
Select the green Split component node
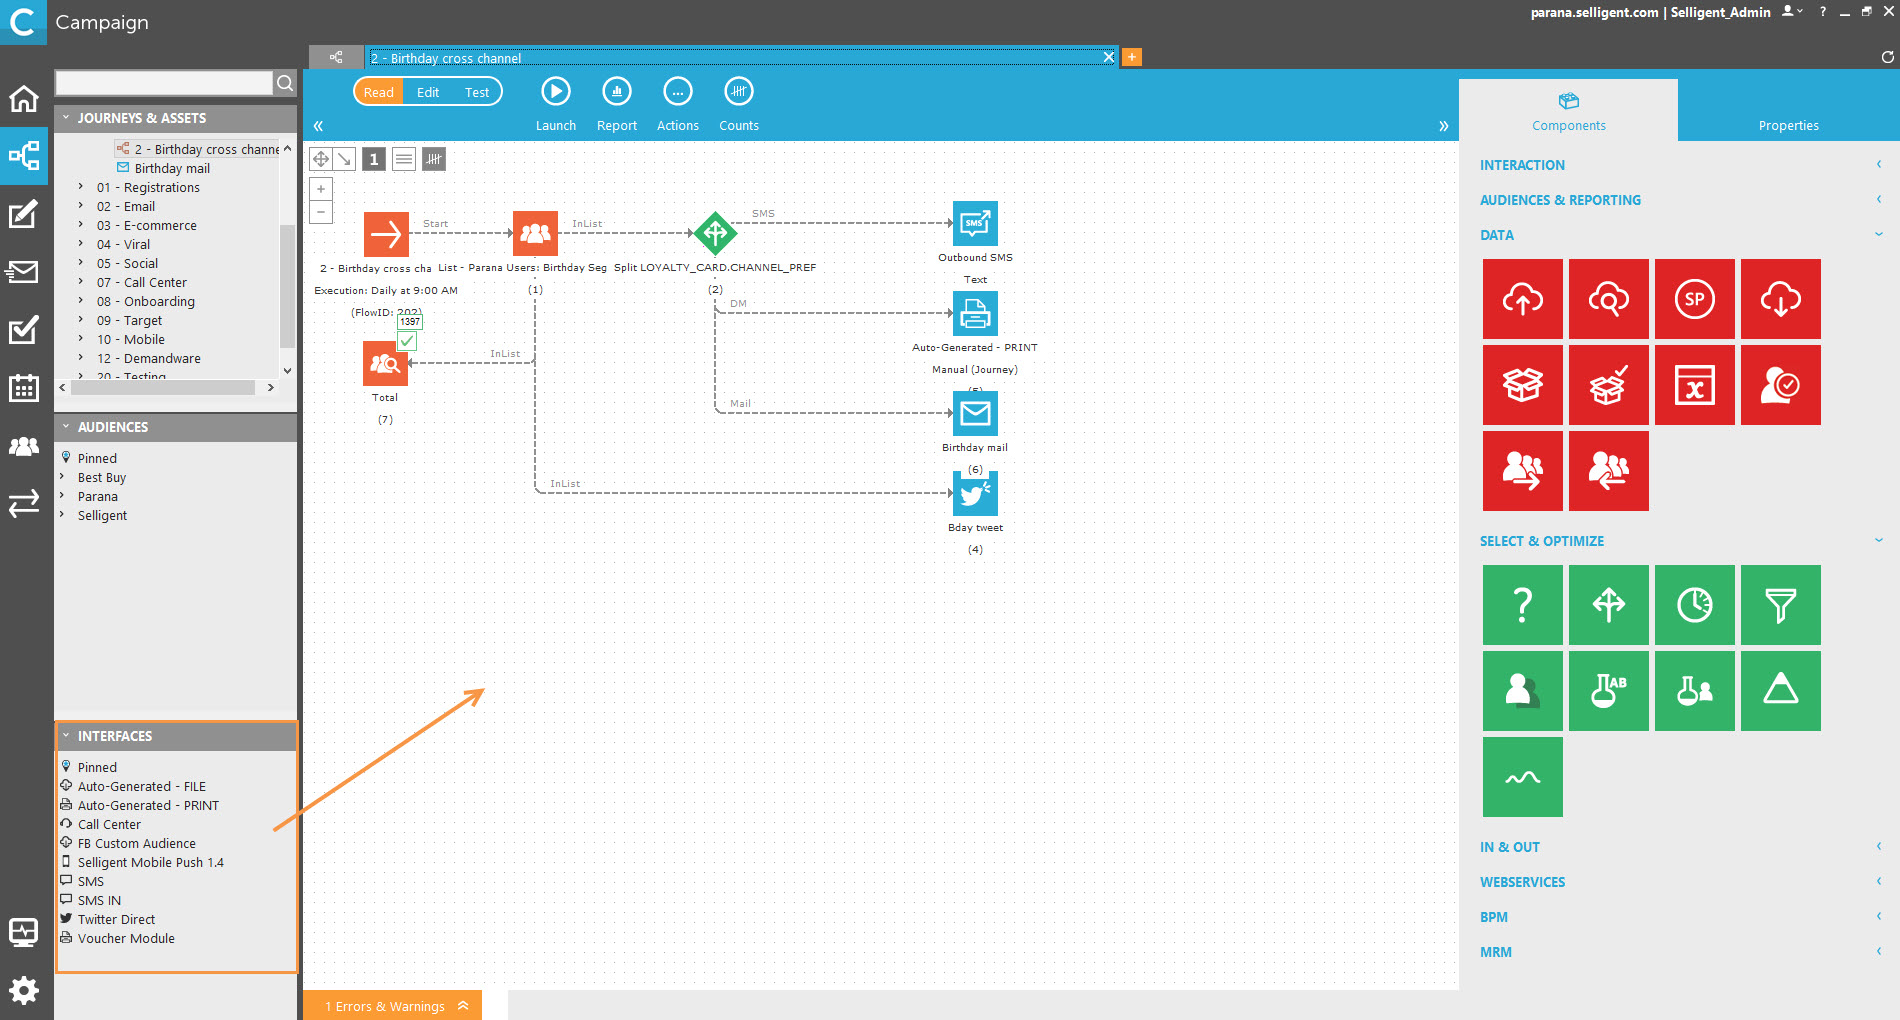(x=715, y=233)
